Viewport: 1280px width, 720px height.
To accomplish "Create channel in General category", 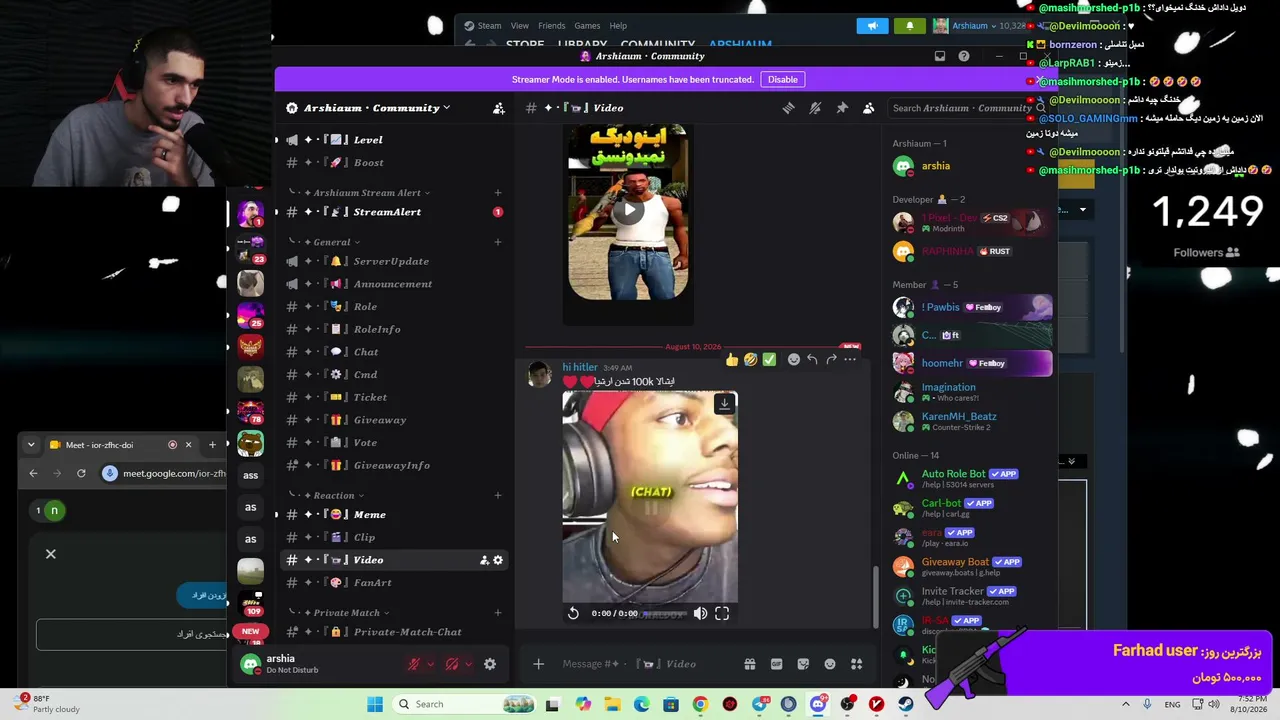I will [498, 242].
